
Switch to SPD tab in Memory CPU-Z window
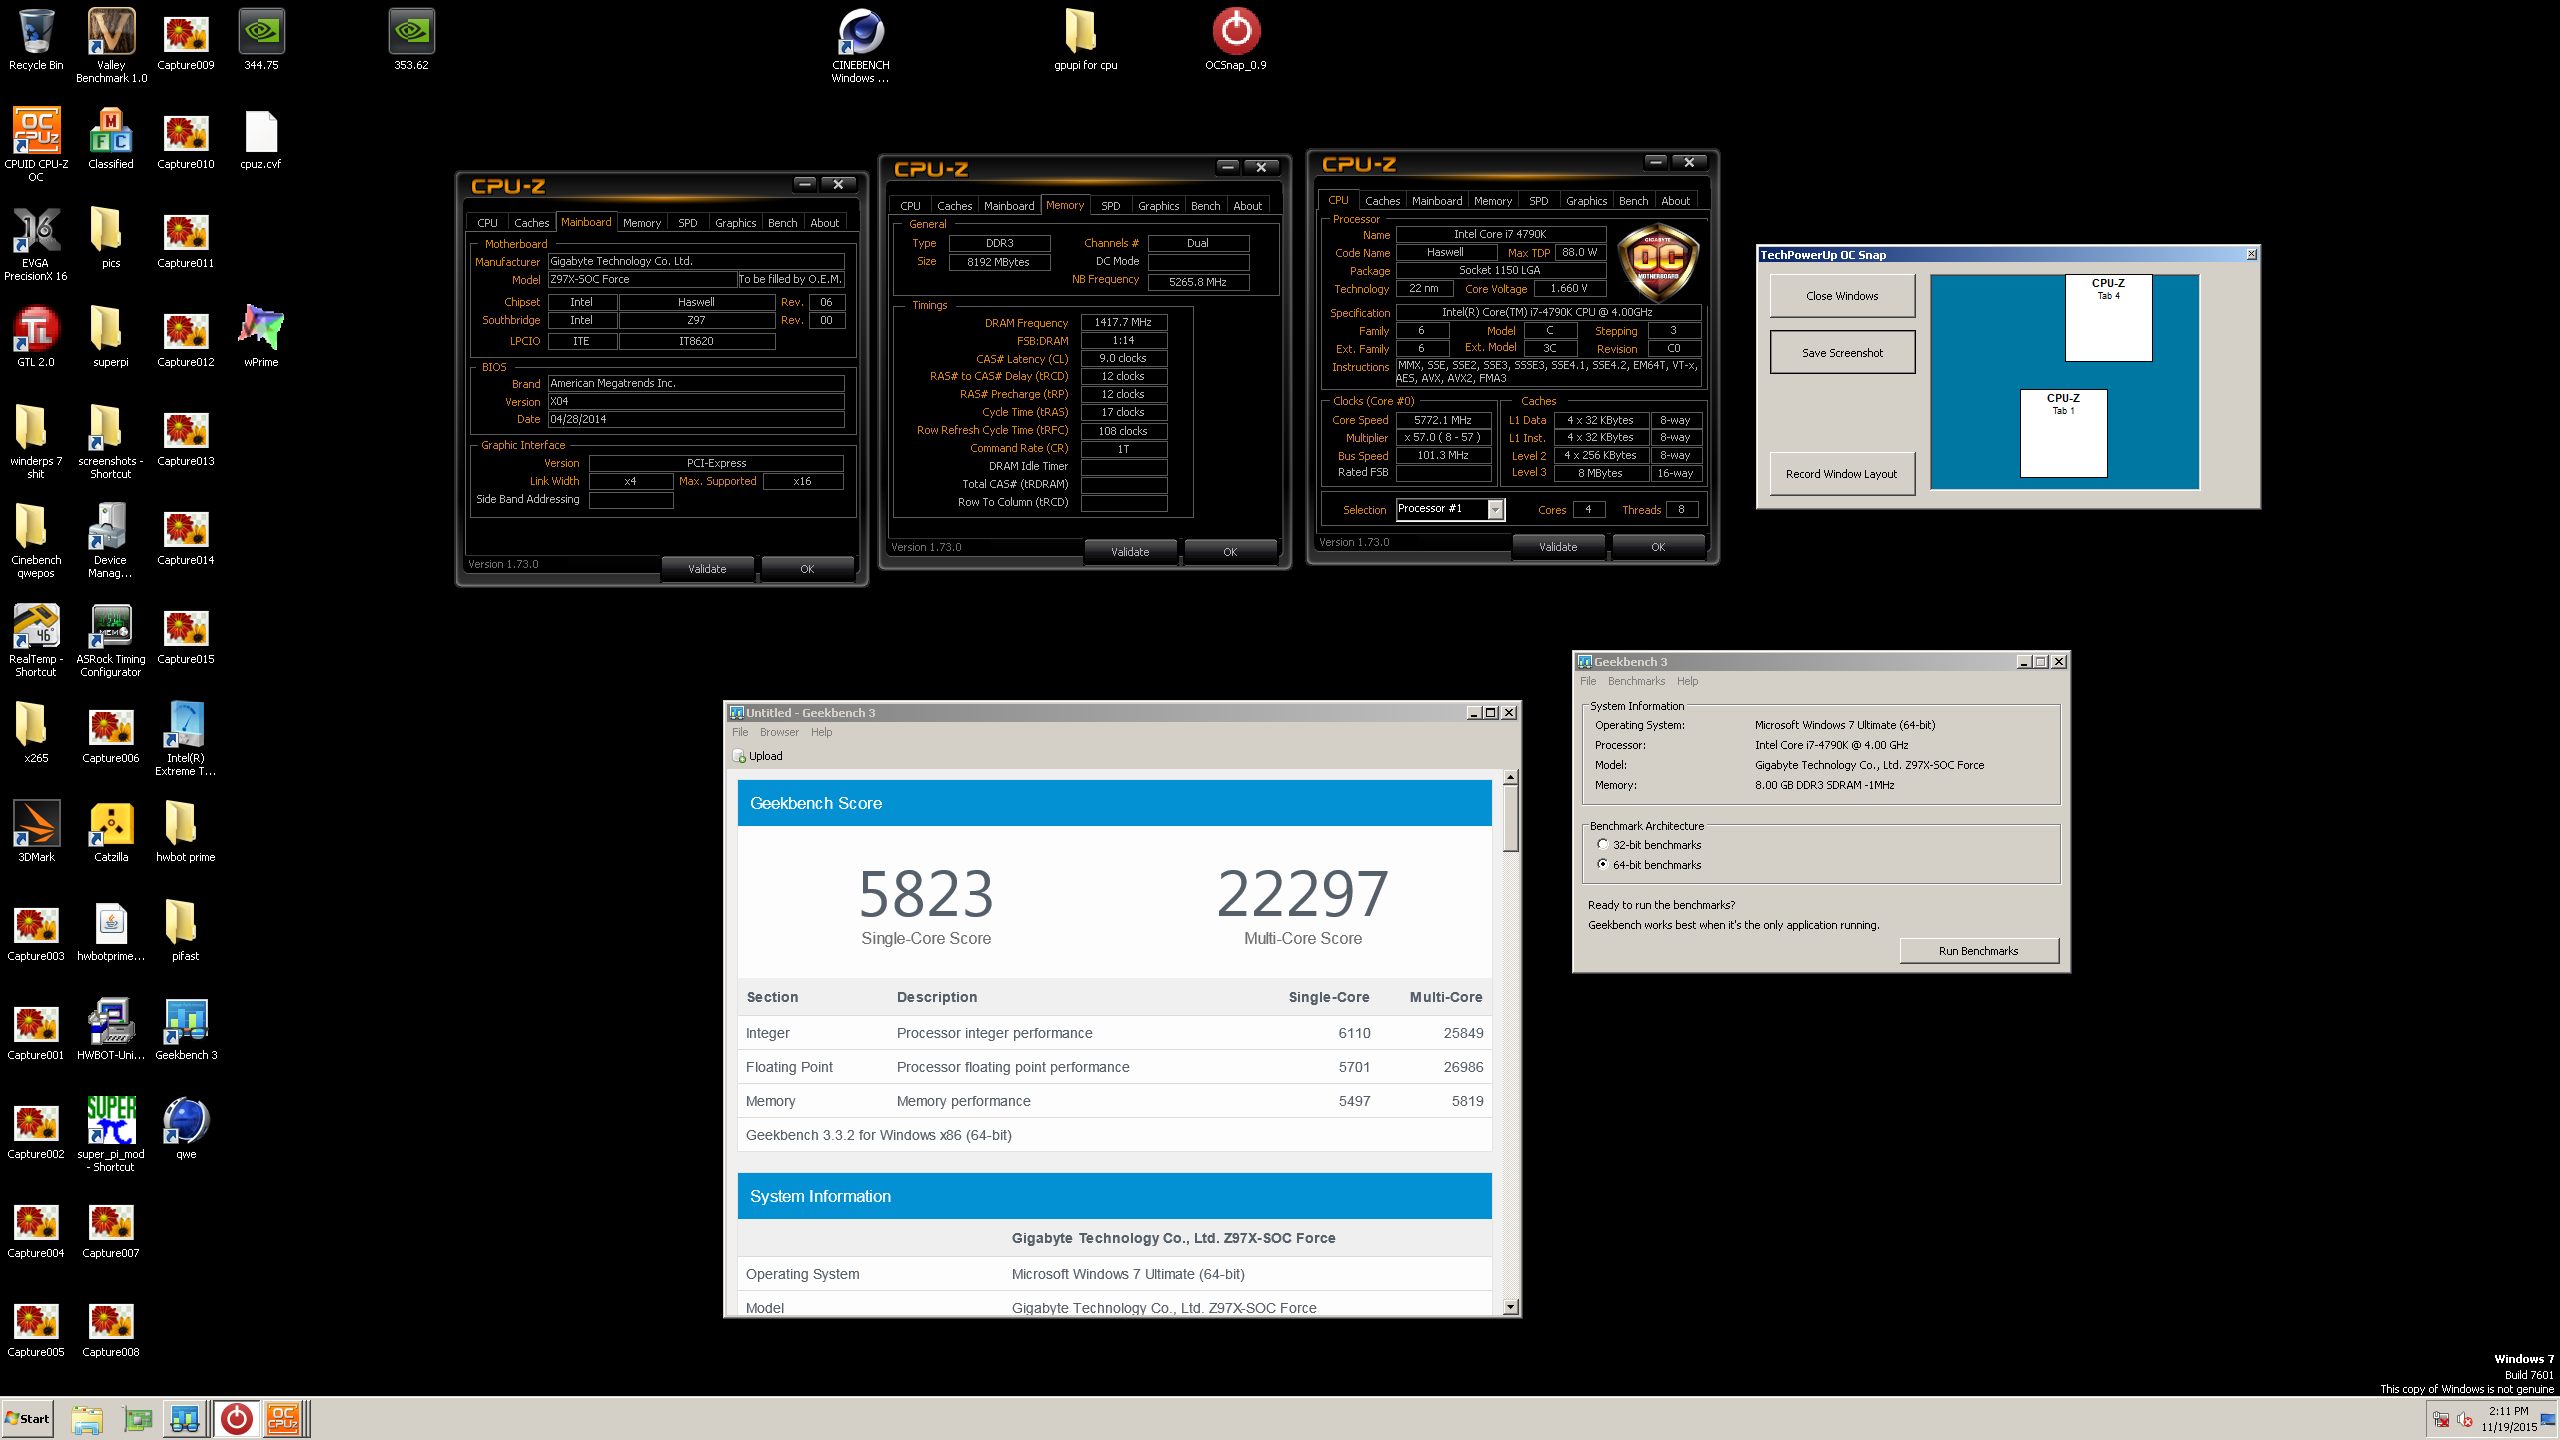pyautogui.click(x=1110, y=206)
